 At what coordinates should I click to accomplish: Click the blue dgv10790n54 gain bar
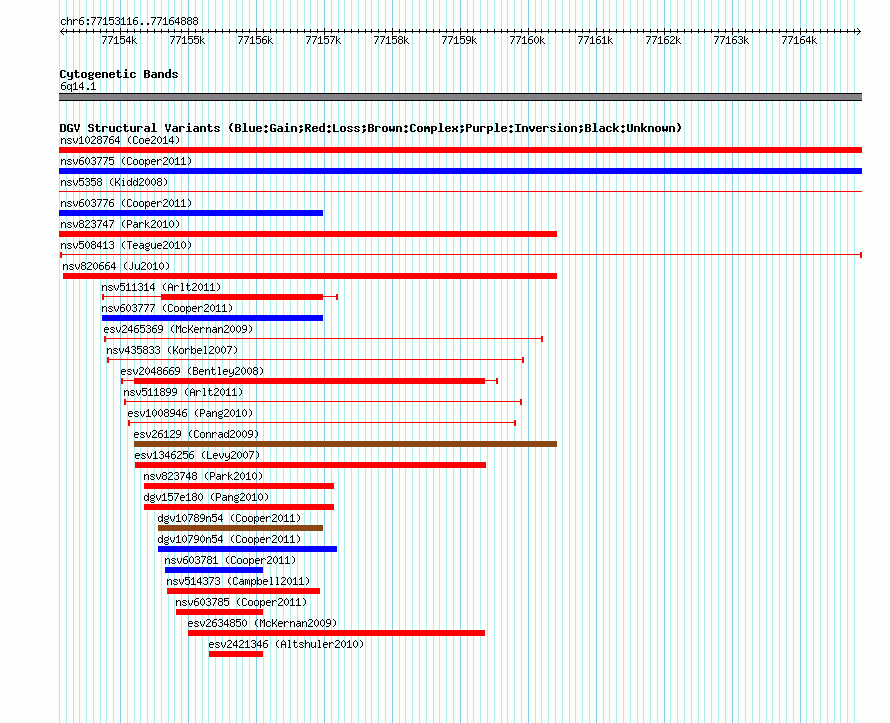pyautogui.click(x=247, y=549)
